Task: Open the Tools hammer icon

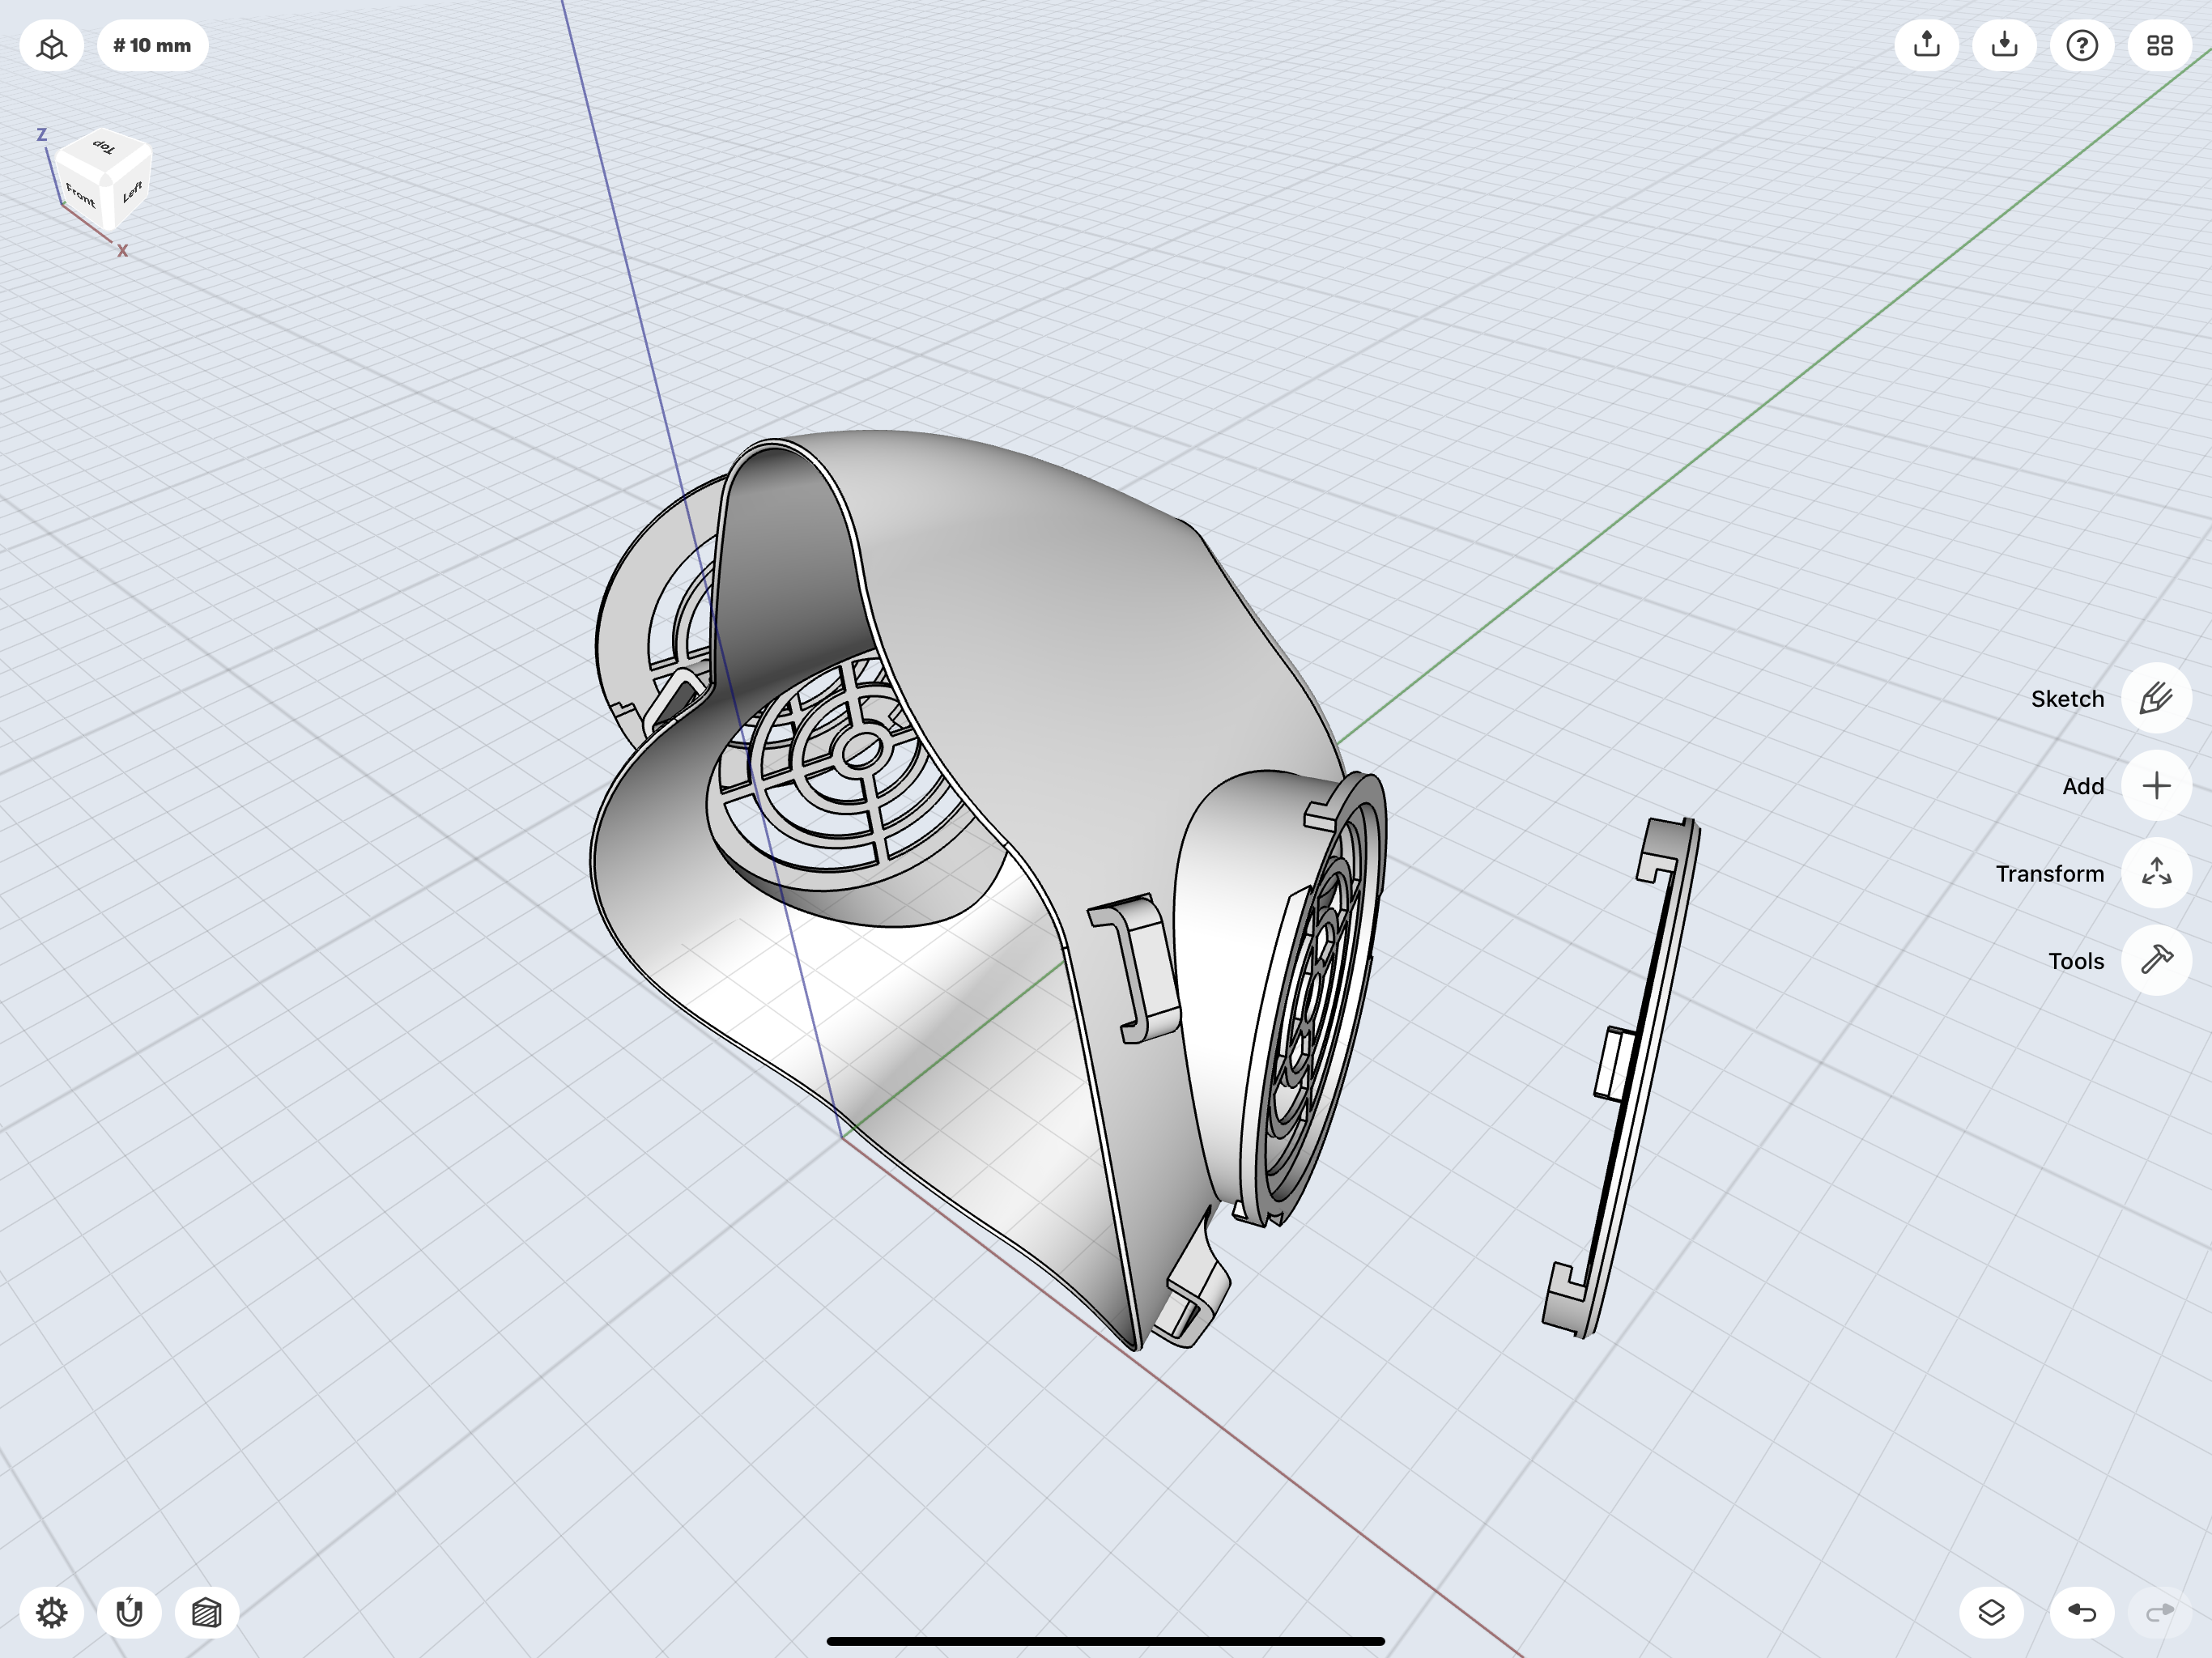Action: coord(2156,960)
